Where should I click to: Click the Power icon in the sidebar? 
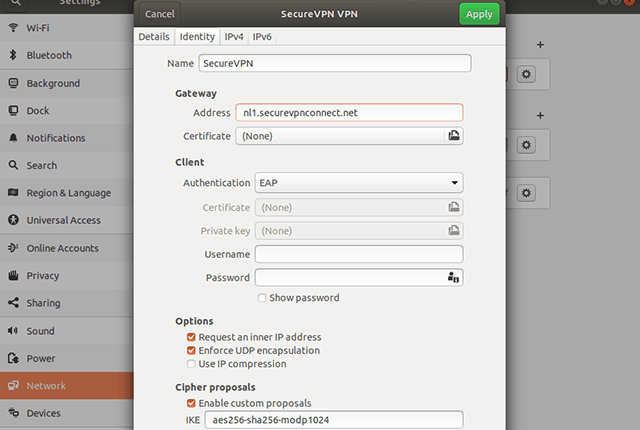(x=13, y=358)
